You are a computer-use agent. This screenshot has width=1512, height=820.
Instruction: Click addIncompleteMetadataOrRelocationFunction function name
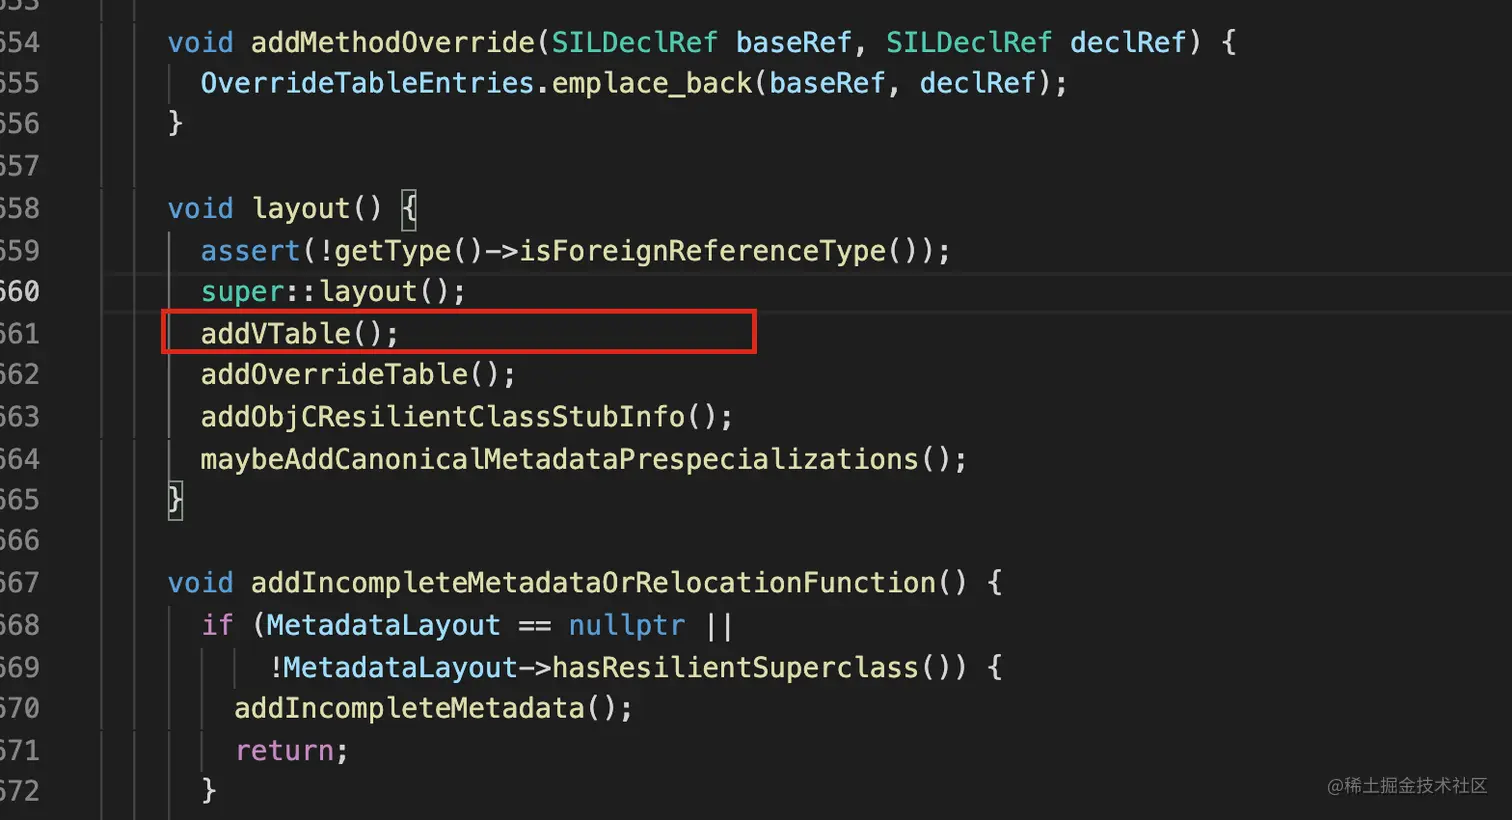coord(593,582)
